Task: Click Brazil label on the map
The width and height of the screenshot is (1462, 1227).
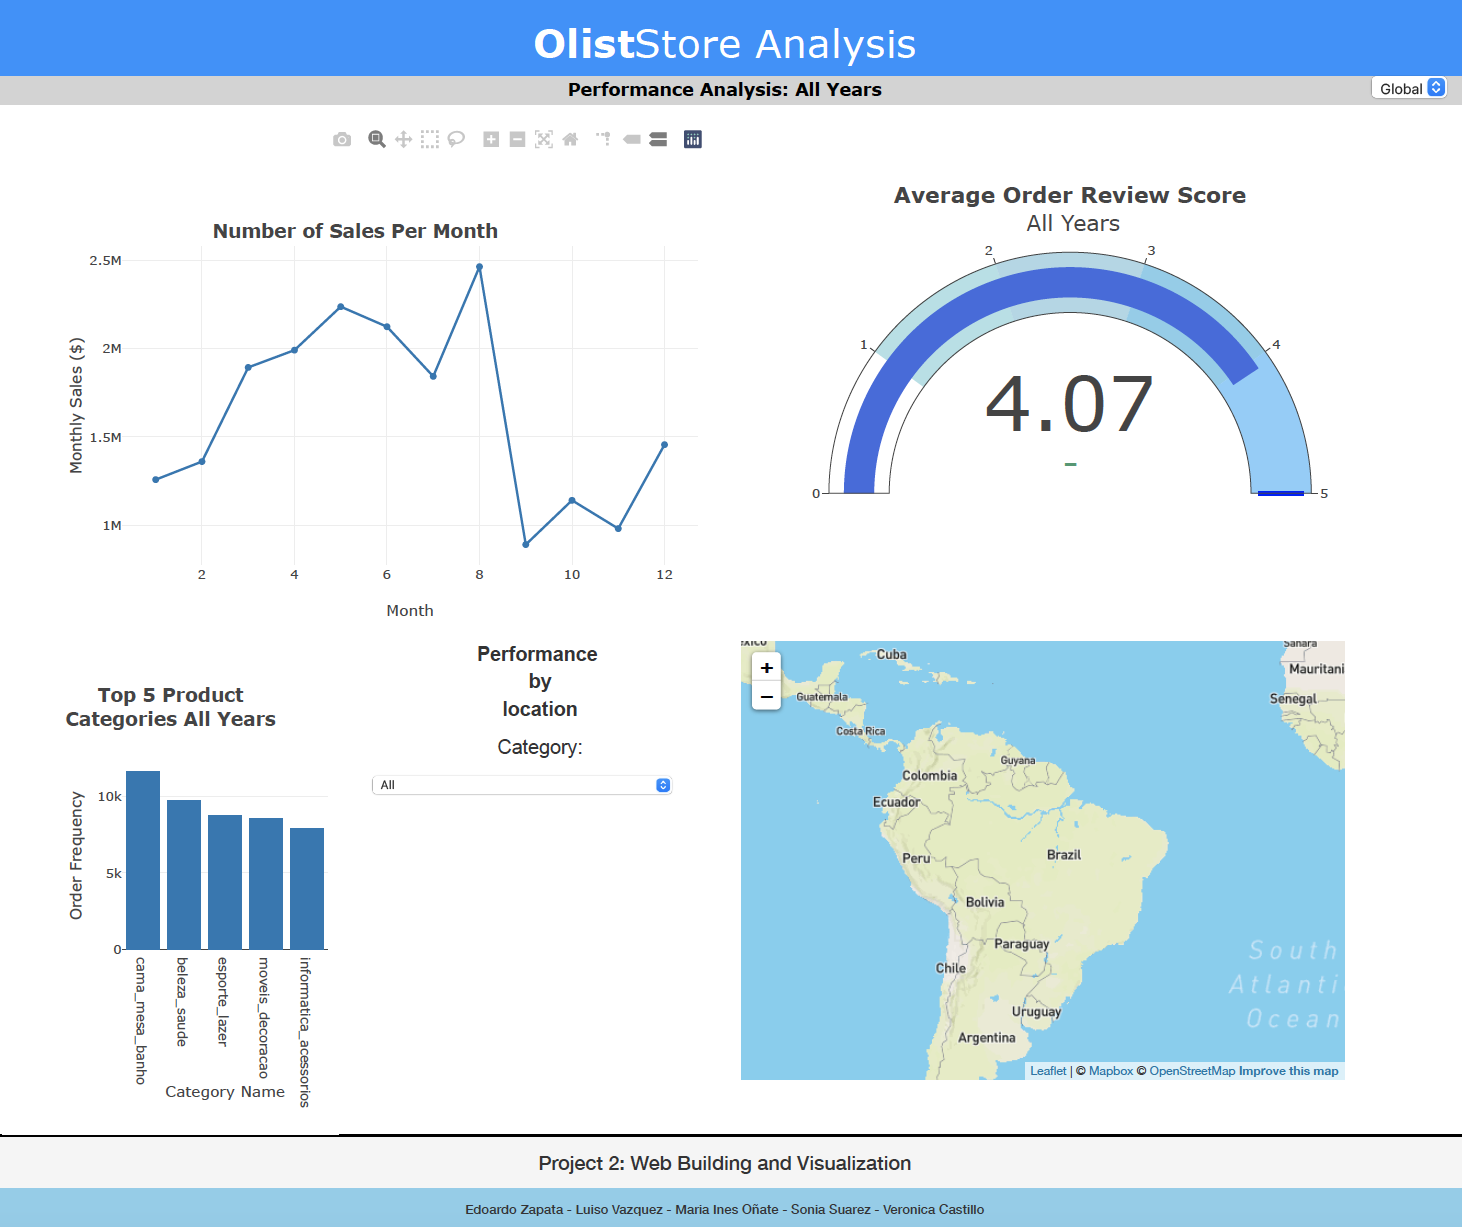Action: click(1064, 855)
